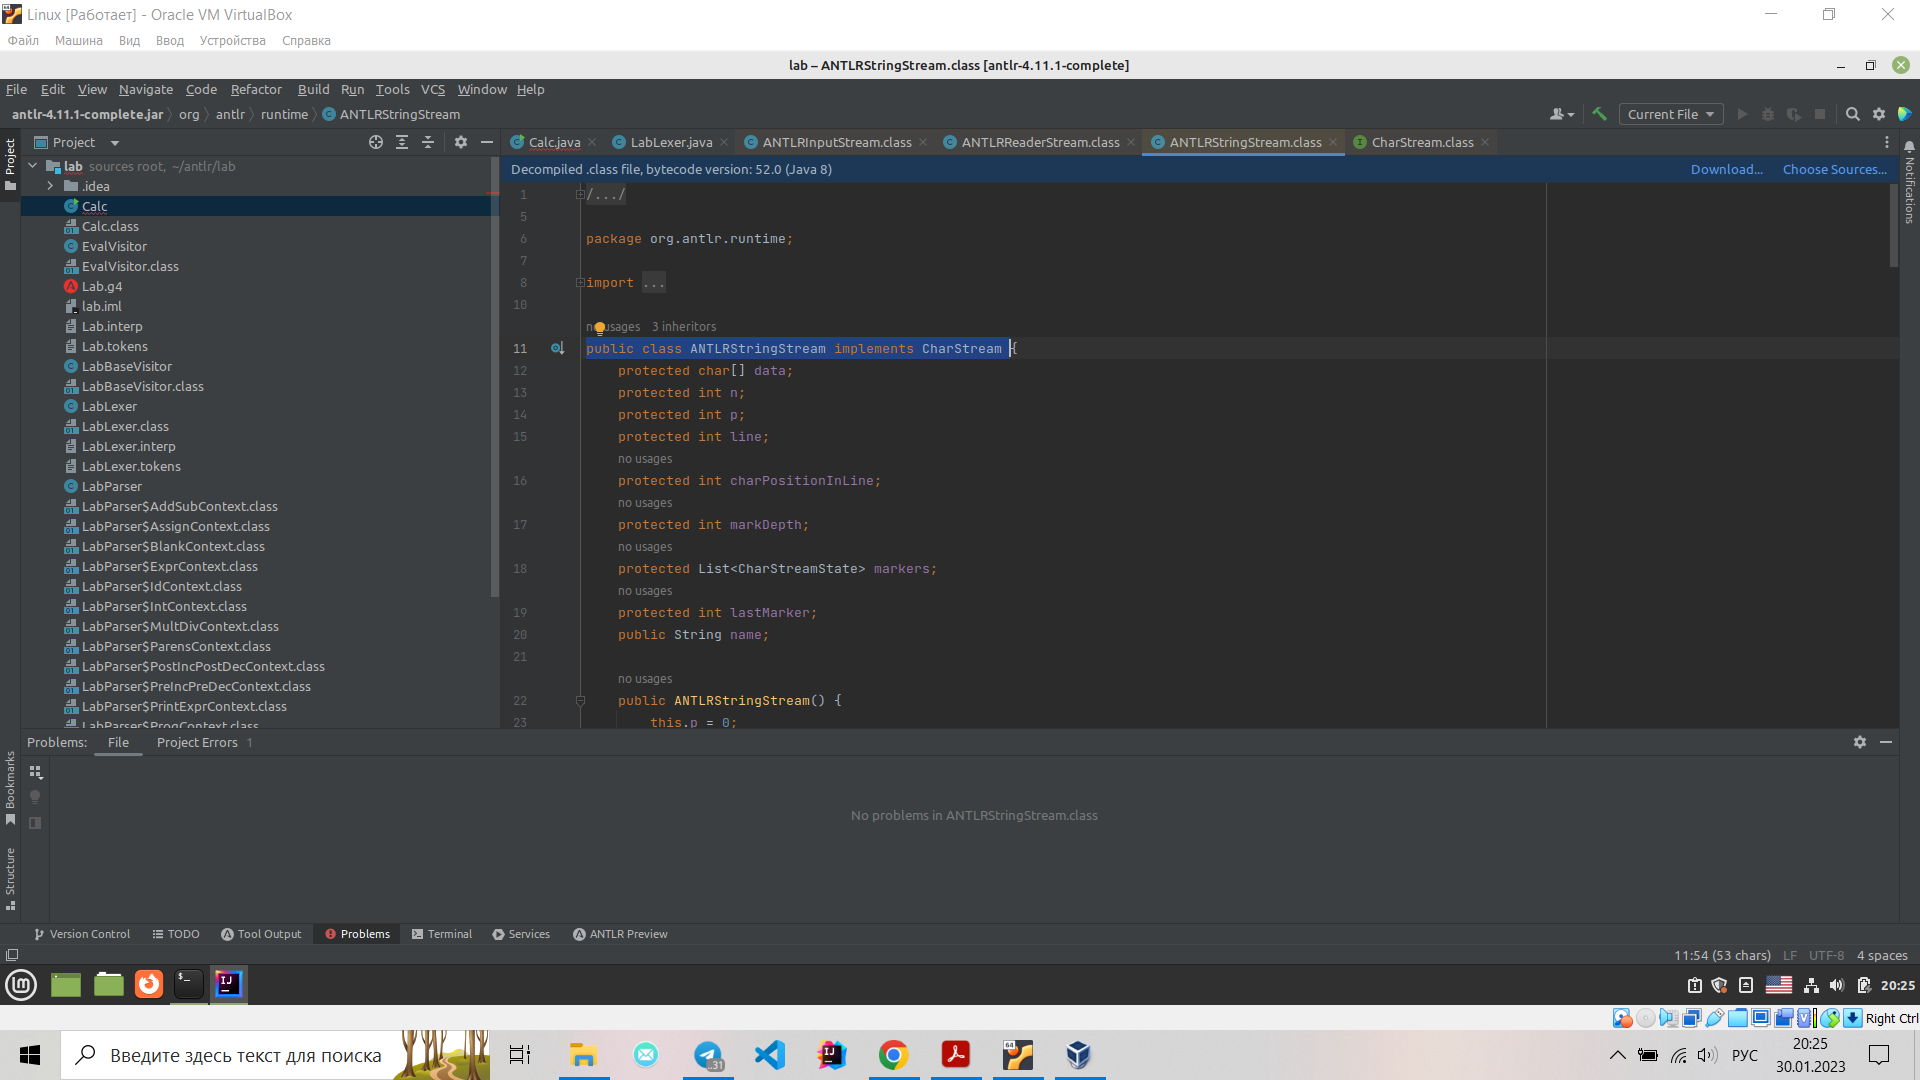1920x1080 pixels.
Task: Switch to CharStream.class editor tab
Action: [x=1422, y=142]
